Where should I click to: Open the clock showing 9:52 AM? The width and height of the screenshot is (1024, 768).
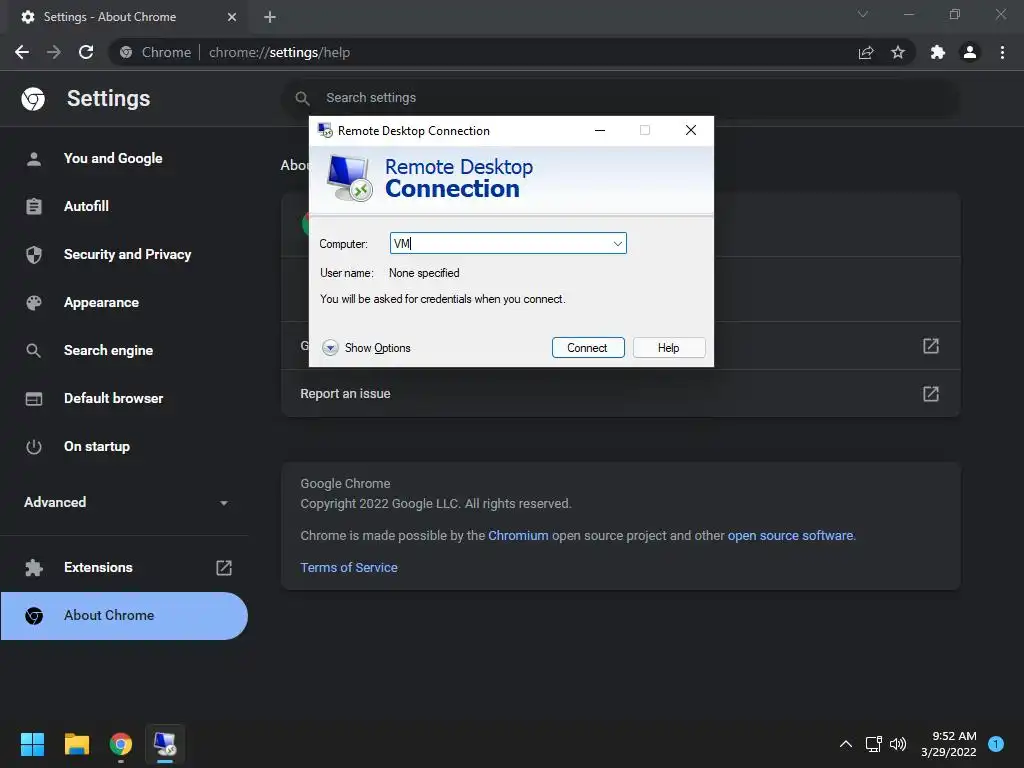point(949,744)
